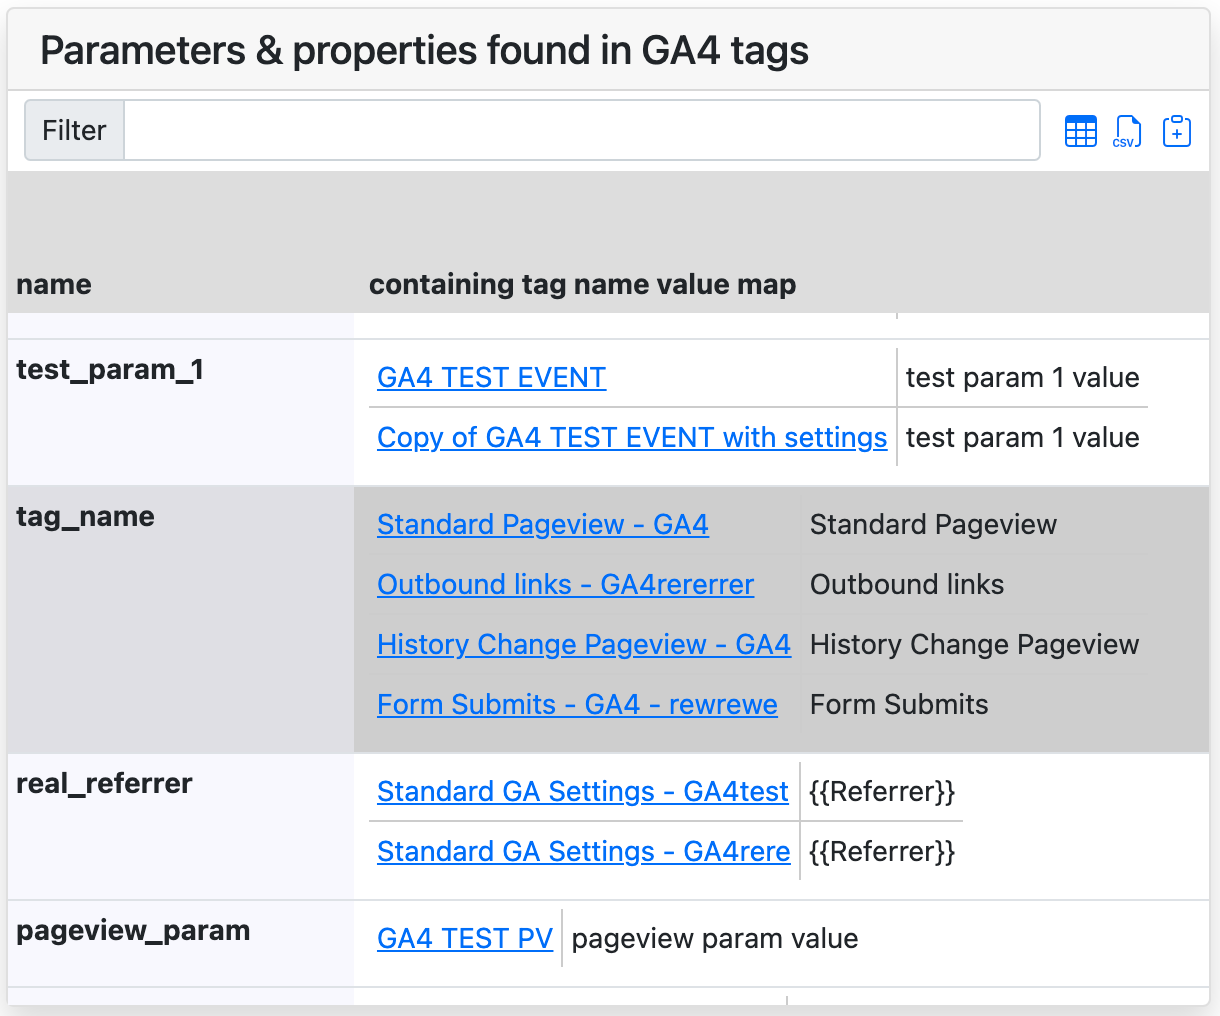Click the Filter text input field
Screen dimensions: 1220x1016
tap(580, 130)
